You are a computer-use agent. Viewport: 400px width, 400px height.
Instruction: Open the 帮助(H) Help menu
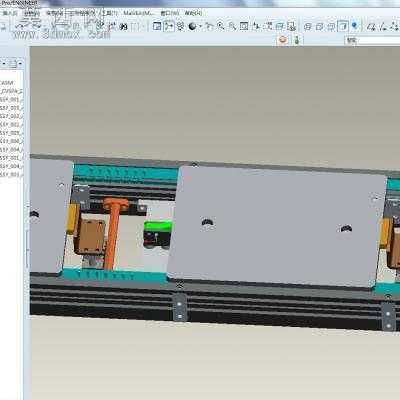click(193, 13)
